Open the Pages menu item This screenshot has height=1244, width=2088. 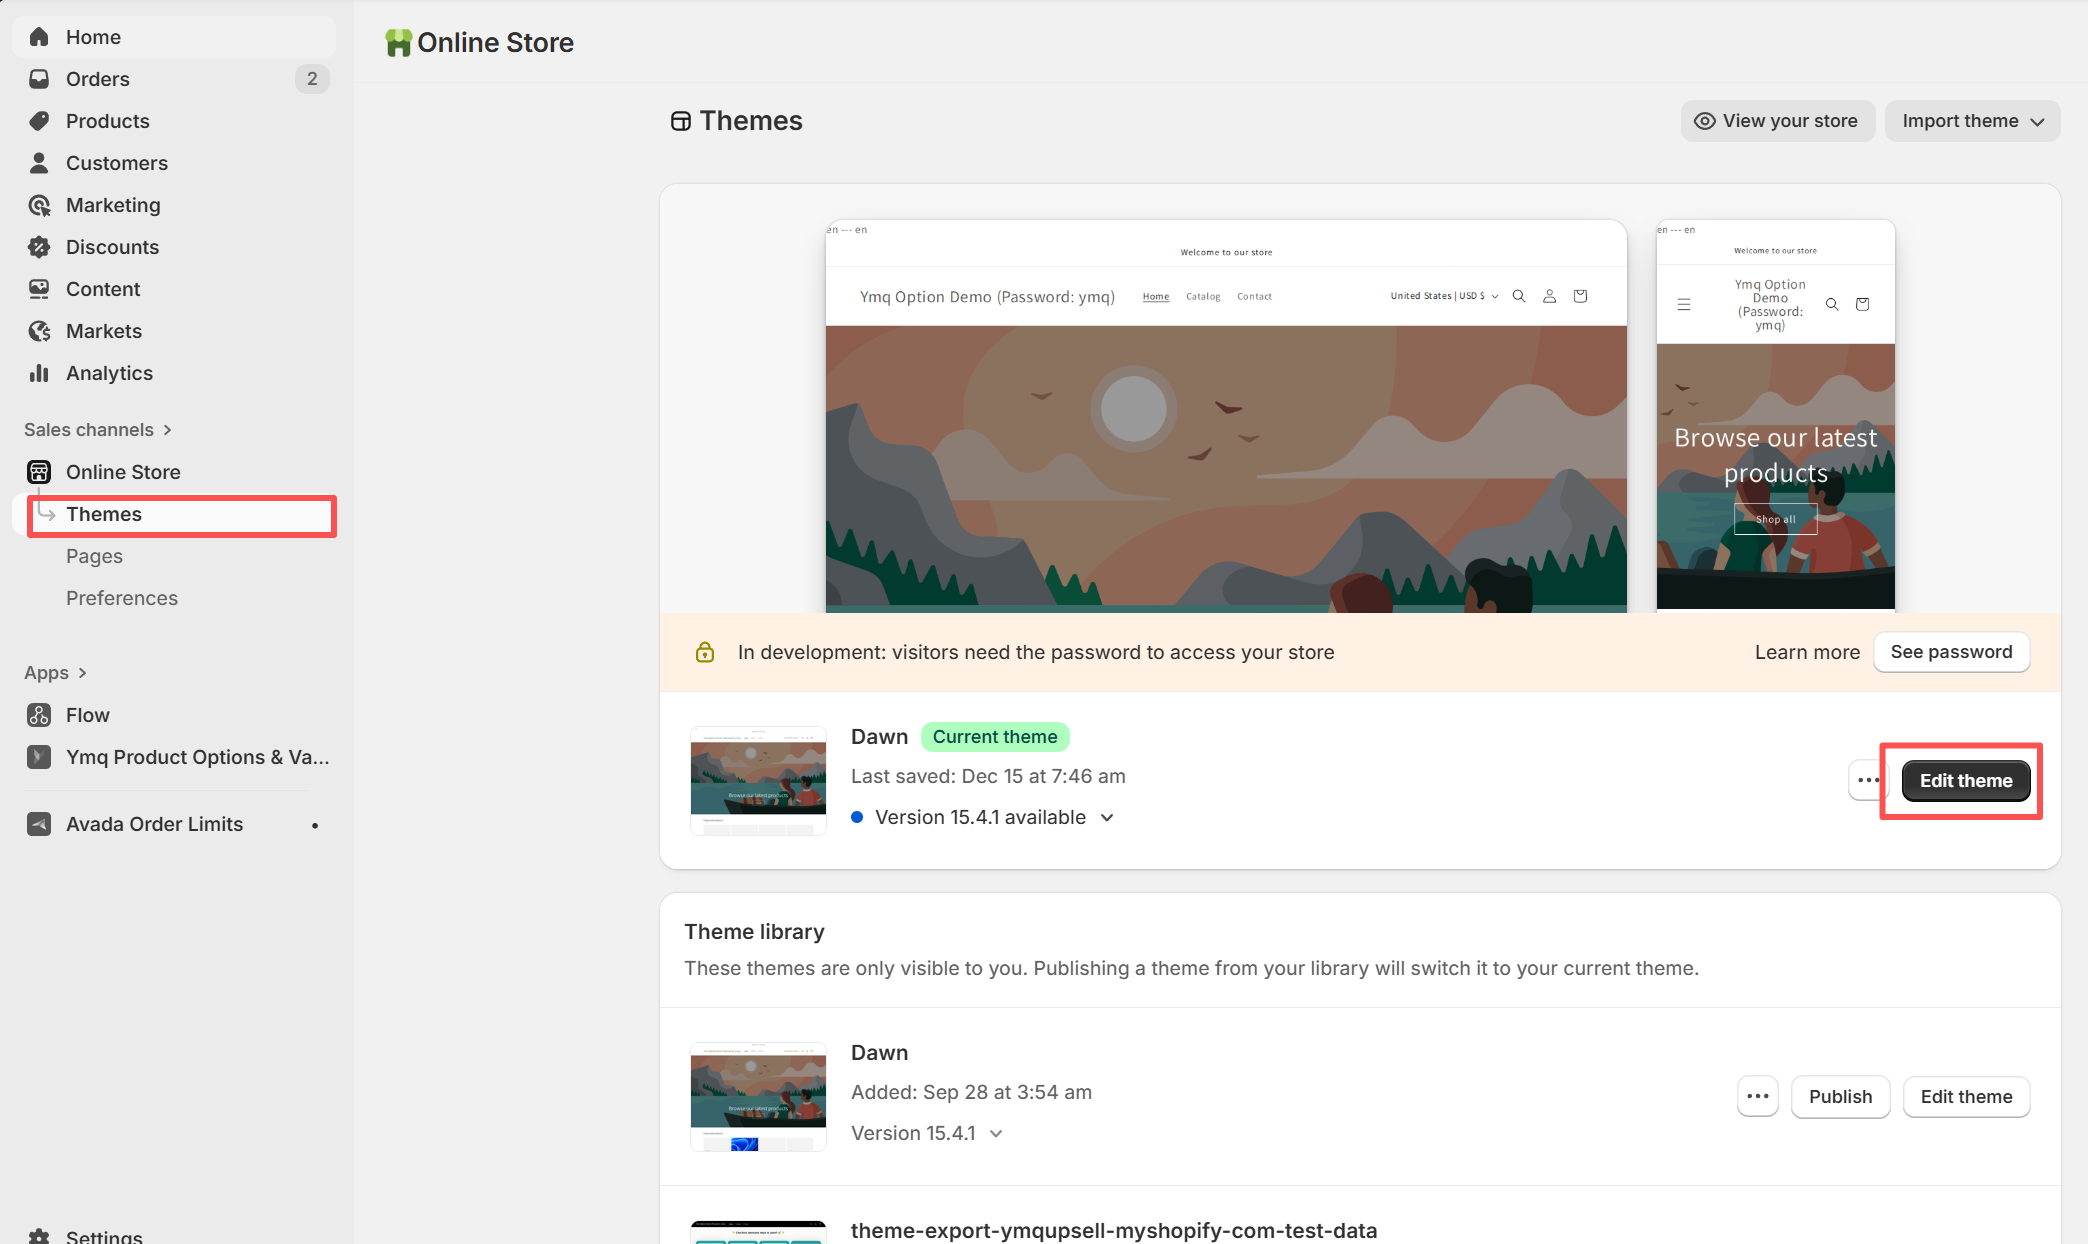coord(94,556)
